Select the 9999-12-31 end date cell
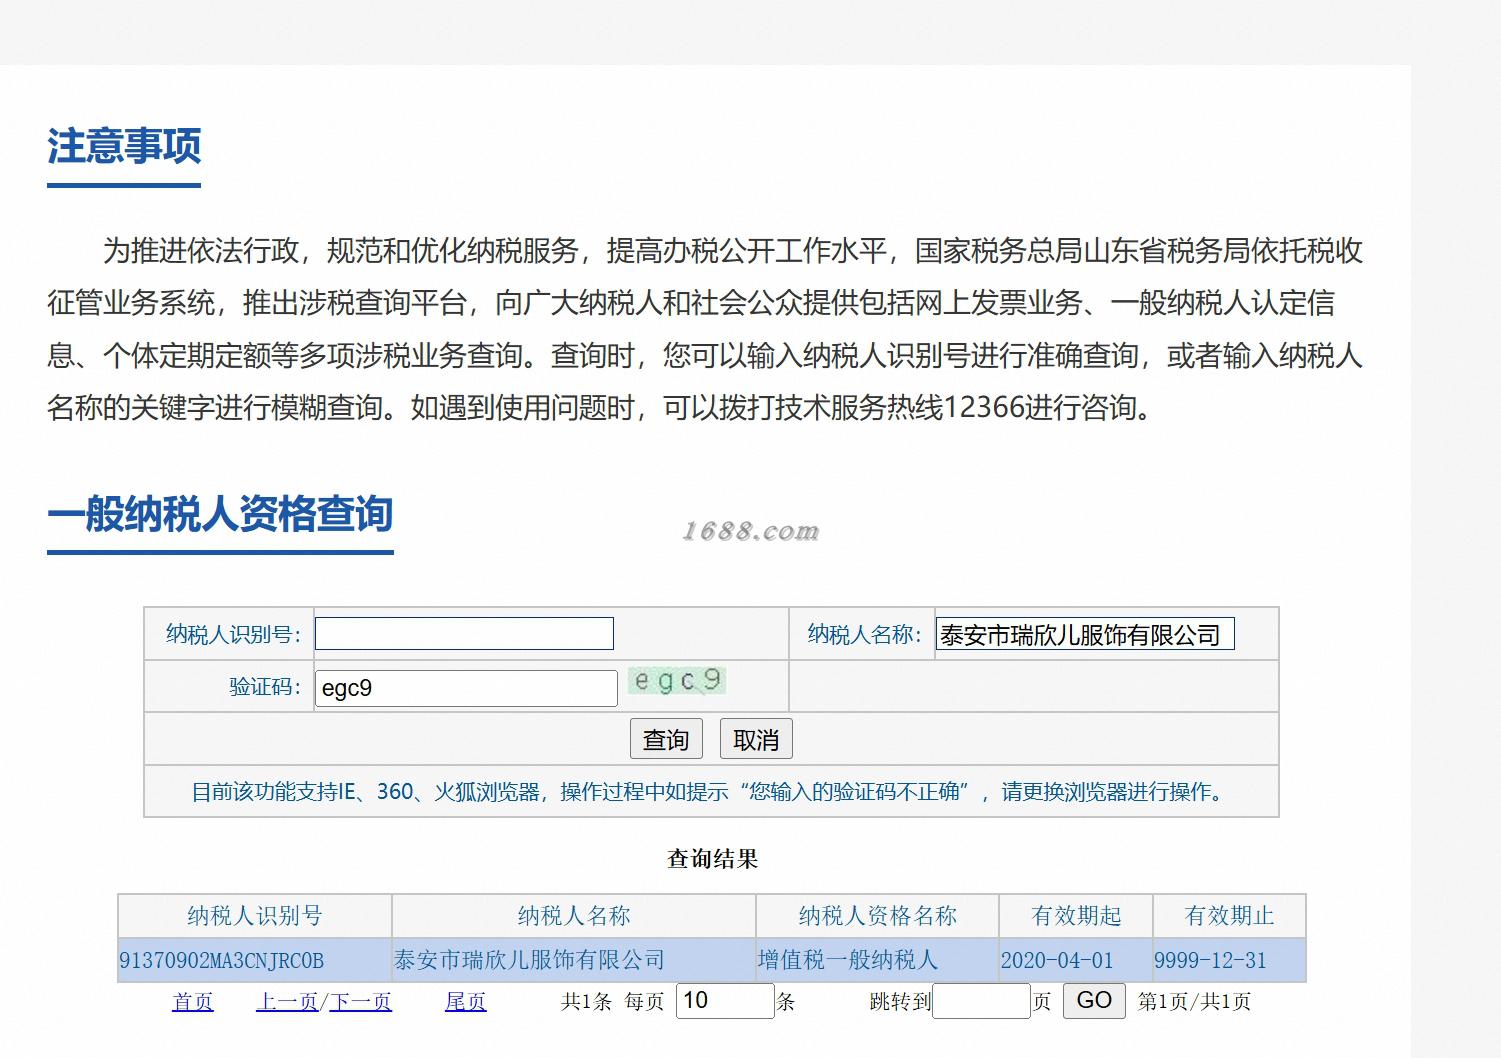The width and height of the screenshot is (1501, 1058). pos(1229,960)
